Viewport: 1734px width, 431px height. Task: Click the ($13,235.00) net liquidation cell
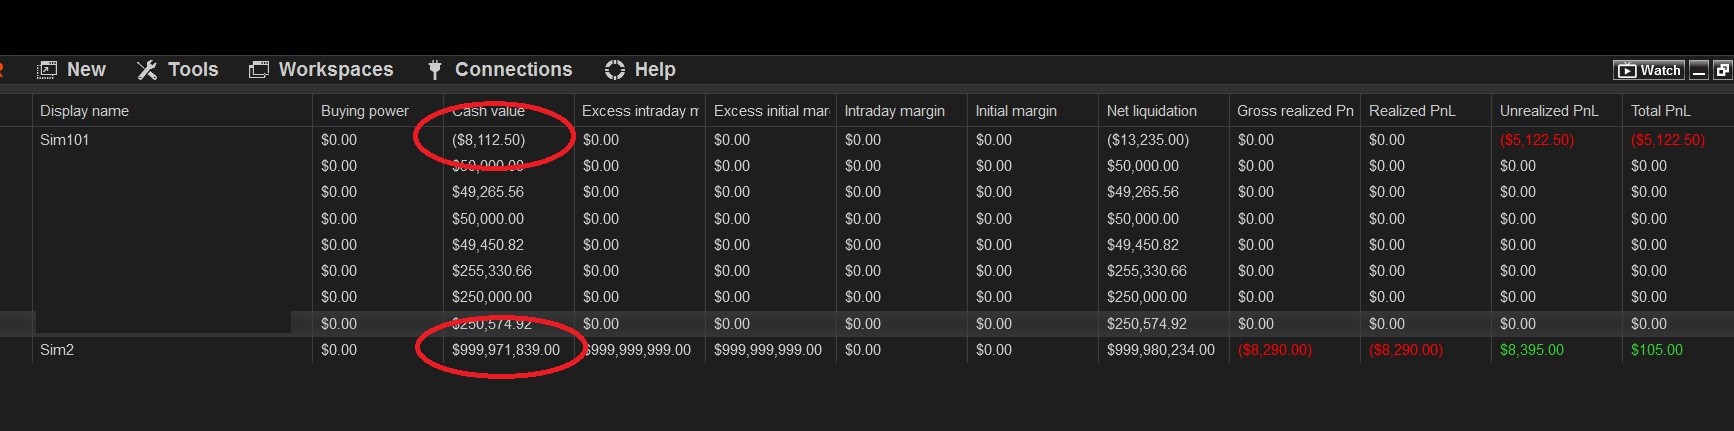coord(1148,140)
